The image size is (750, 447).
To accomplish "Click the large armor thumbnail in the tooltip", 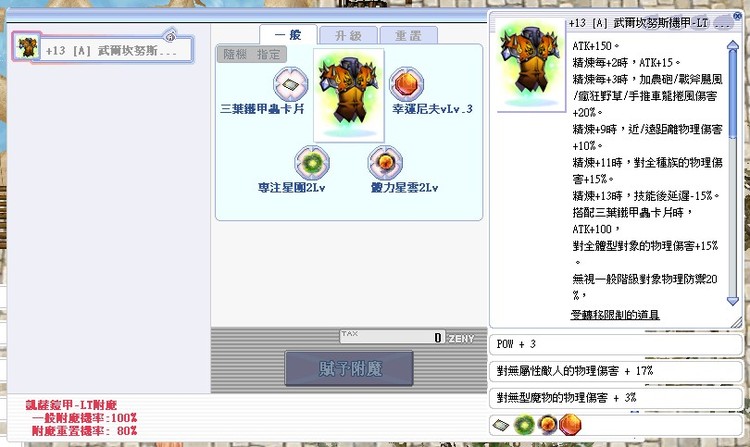I will (530, 65).
